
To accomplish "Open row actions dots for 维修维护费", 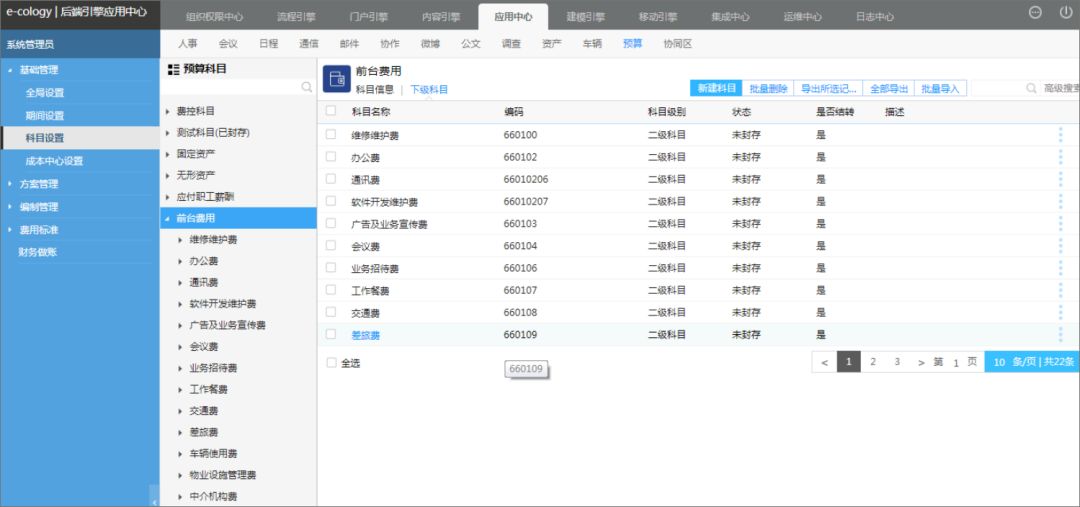I will click(x=1060, y=135).
